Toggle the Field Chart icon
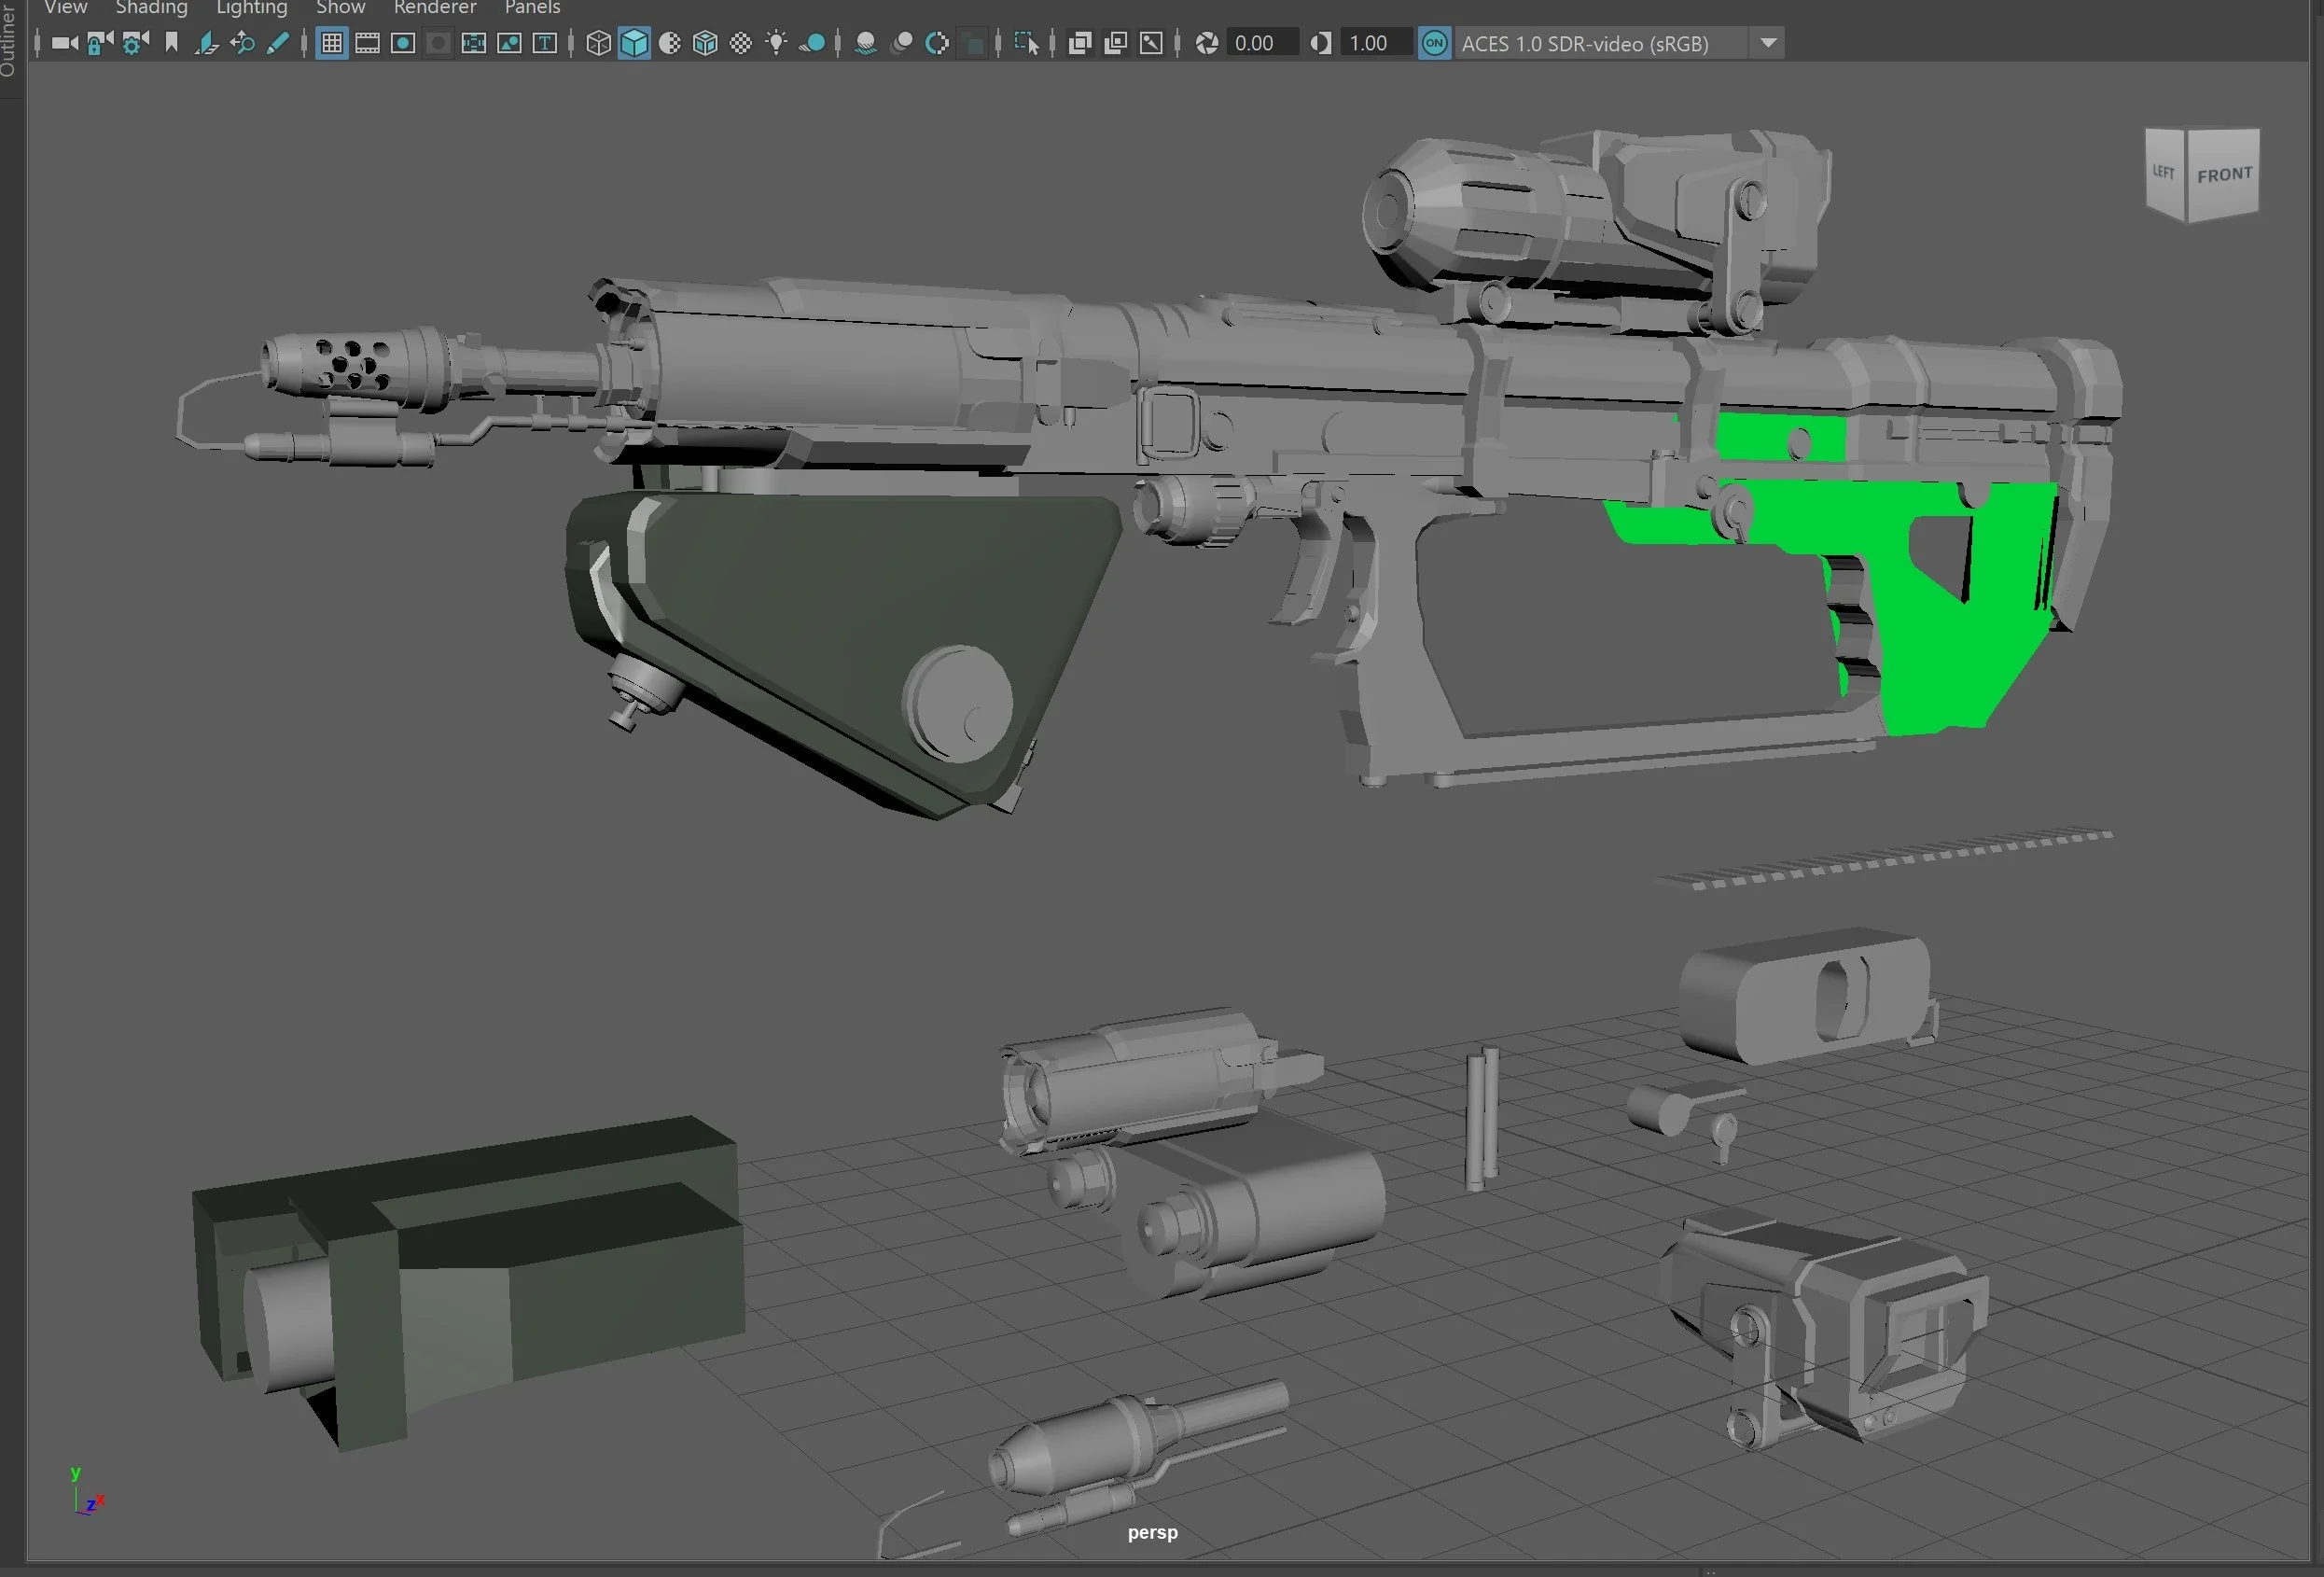The image size is (2324, 1577). [x=474, y=43]
